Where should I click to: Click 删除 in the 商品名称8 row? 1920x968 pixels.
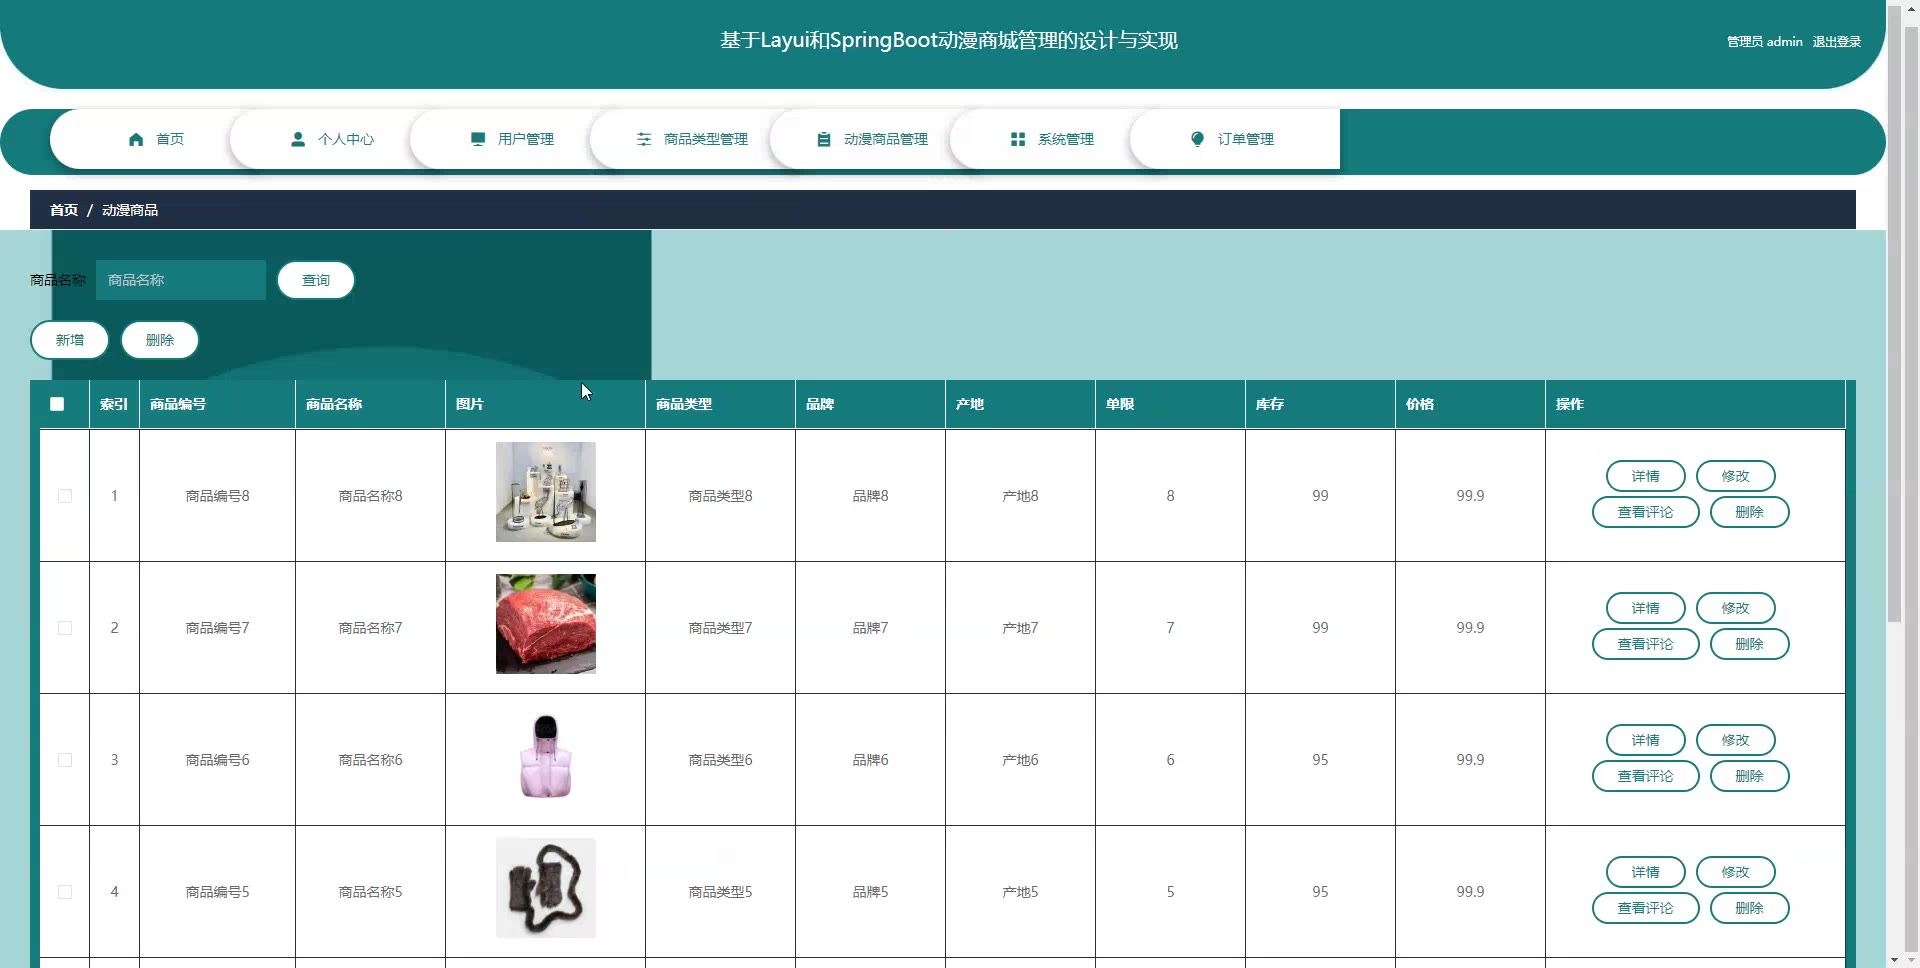1750,512
